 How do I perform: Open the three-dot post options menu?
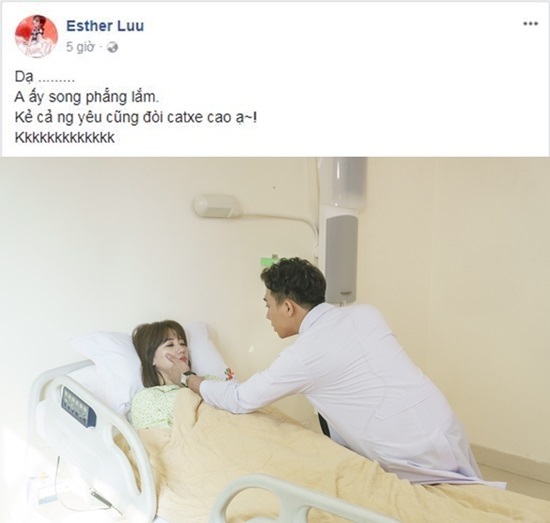(530, 24)
